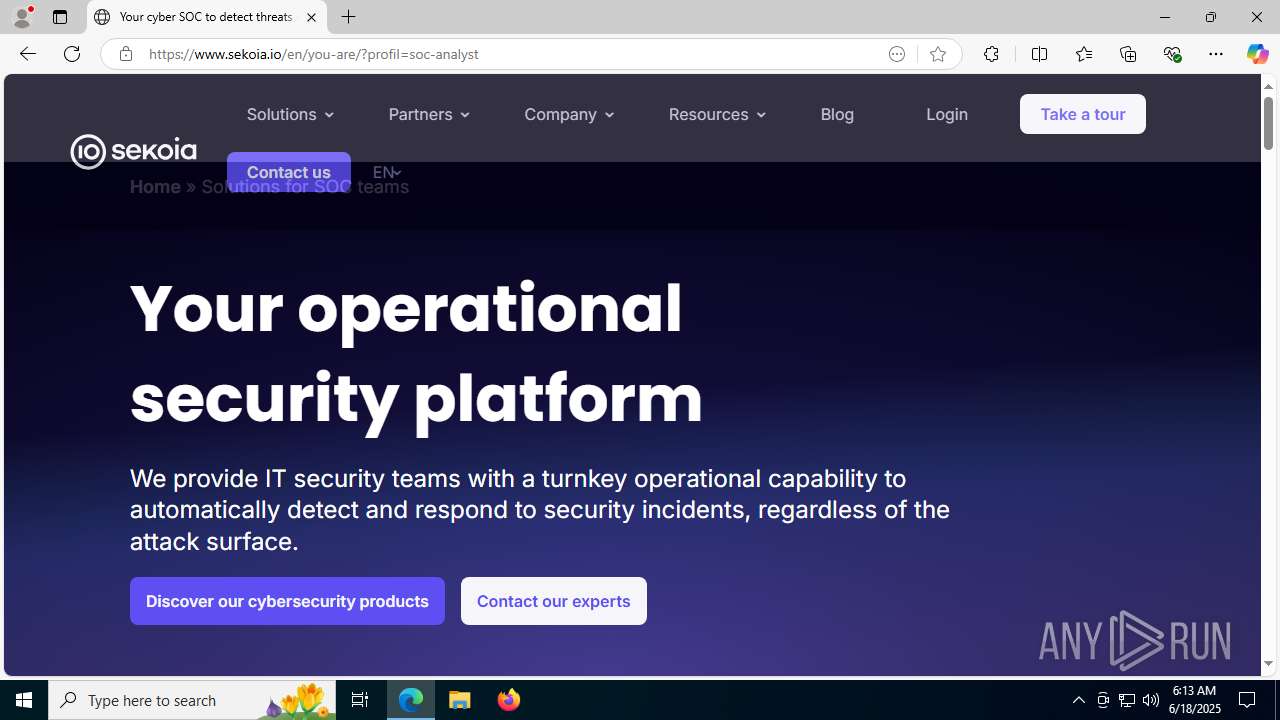Open the Extensions menu
The image size is (1280, 720).
coord(991,54)
